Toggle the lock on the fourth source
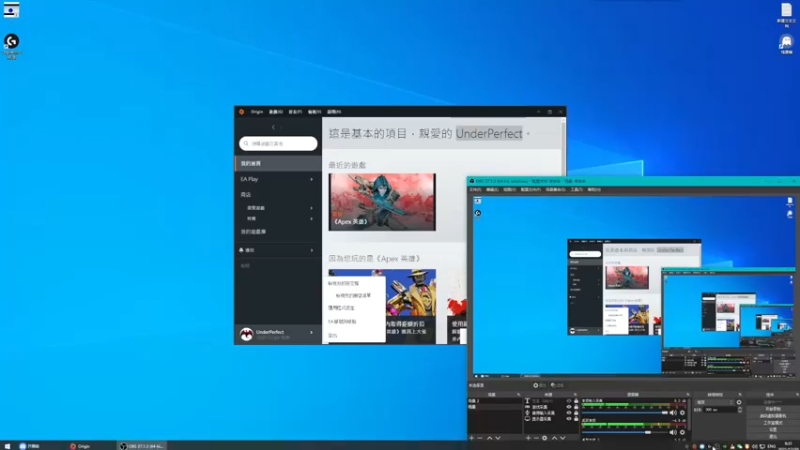 [x=576, y=418]
